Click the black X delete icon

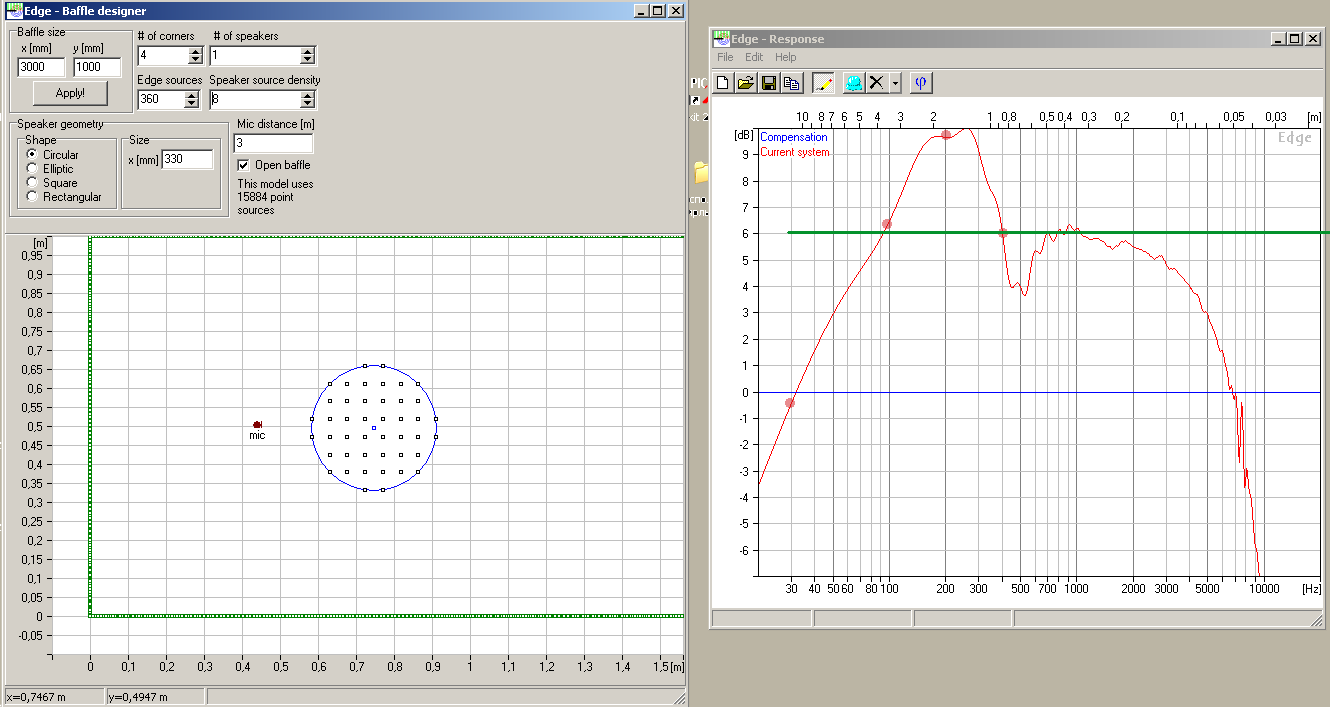pyautogui.click(x=877, y=83)
